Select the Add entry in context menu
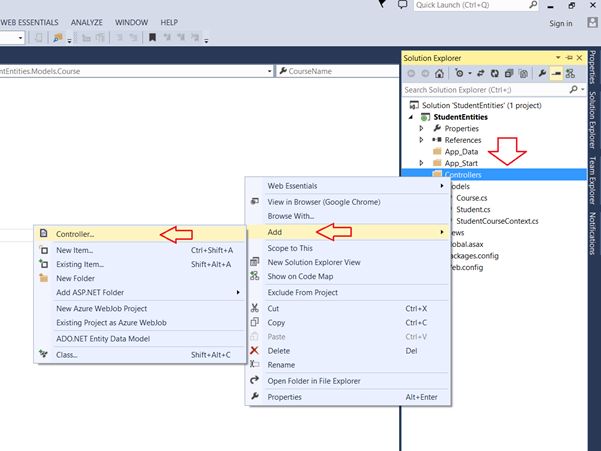 pyautogui.click(x=348, y=232)
